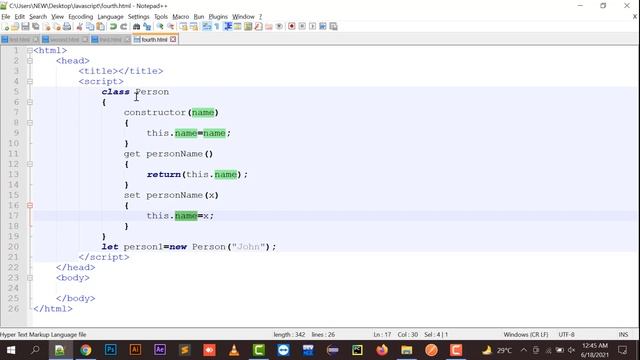Click the Close document toolbar icon
The image size is (640, 360).
coord(47,27)
